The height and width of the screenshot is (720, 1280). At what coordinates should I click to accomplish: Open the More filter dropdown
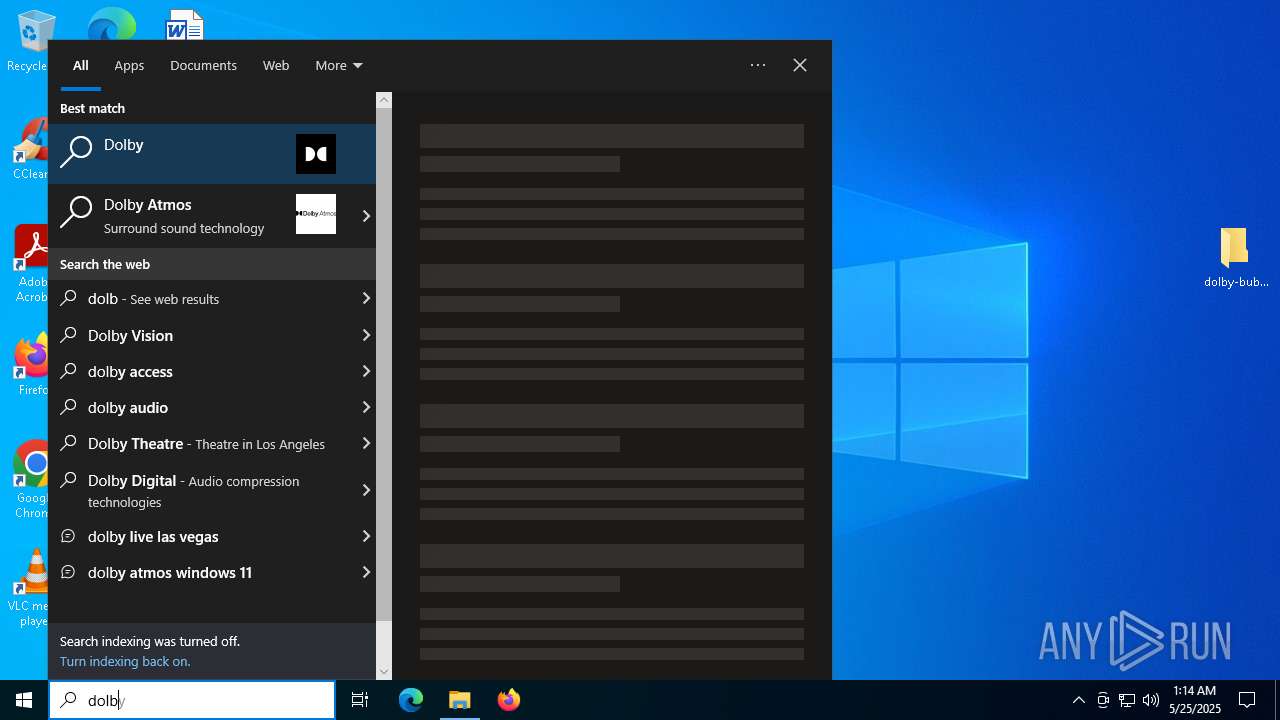pos(339,65)
